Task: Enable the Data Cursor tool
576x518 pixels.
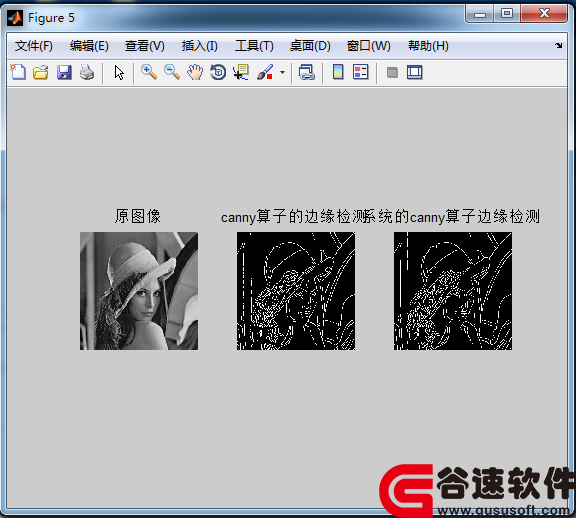Action: point(241,72)
